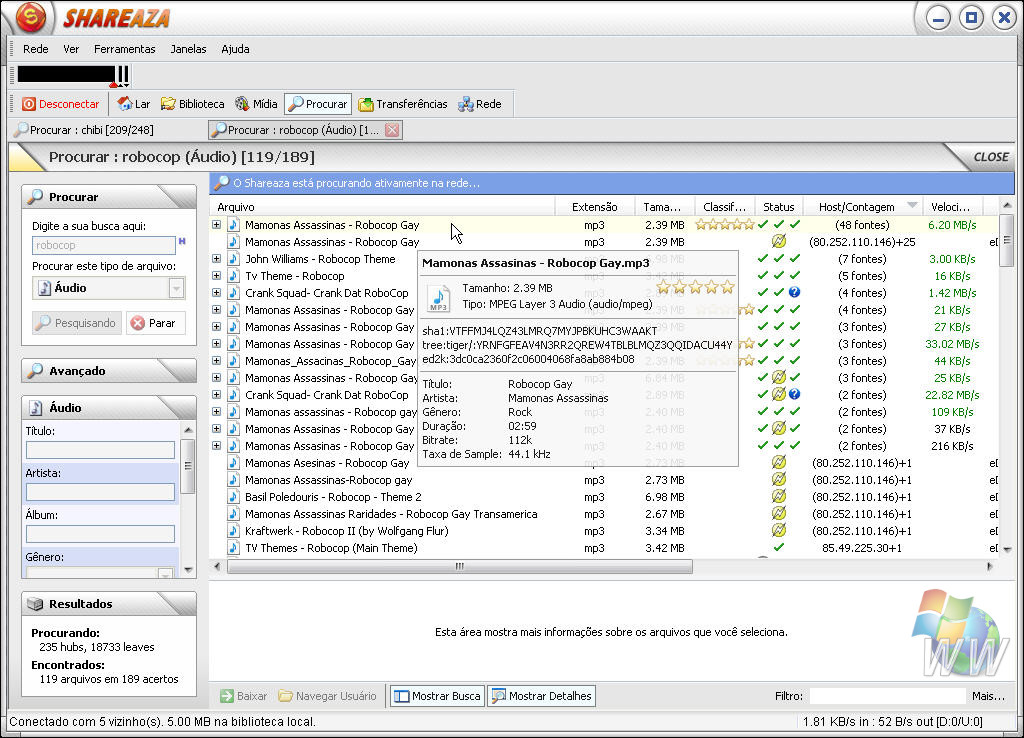Click the Desconectar toolbar button

click(61, 104)
